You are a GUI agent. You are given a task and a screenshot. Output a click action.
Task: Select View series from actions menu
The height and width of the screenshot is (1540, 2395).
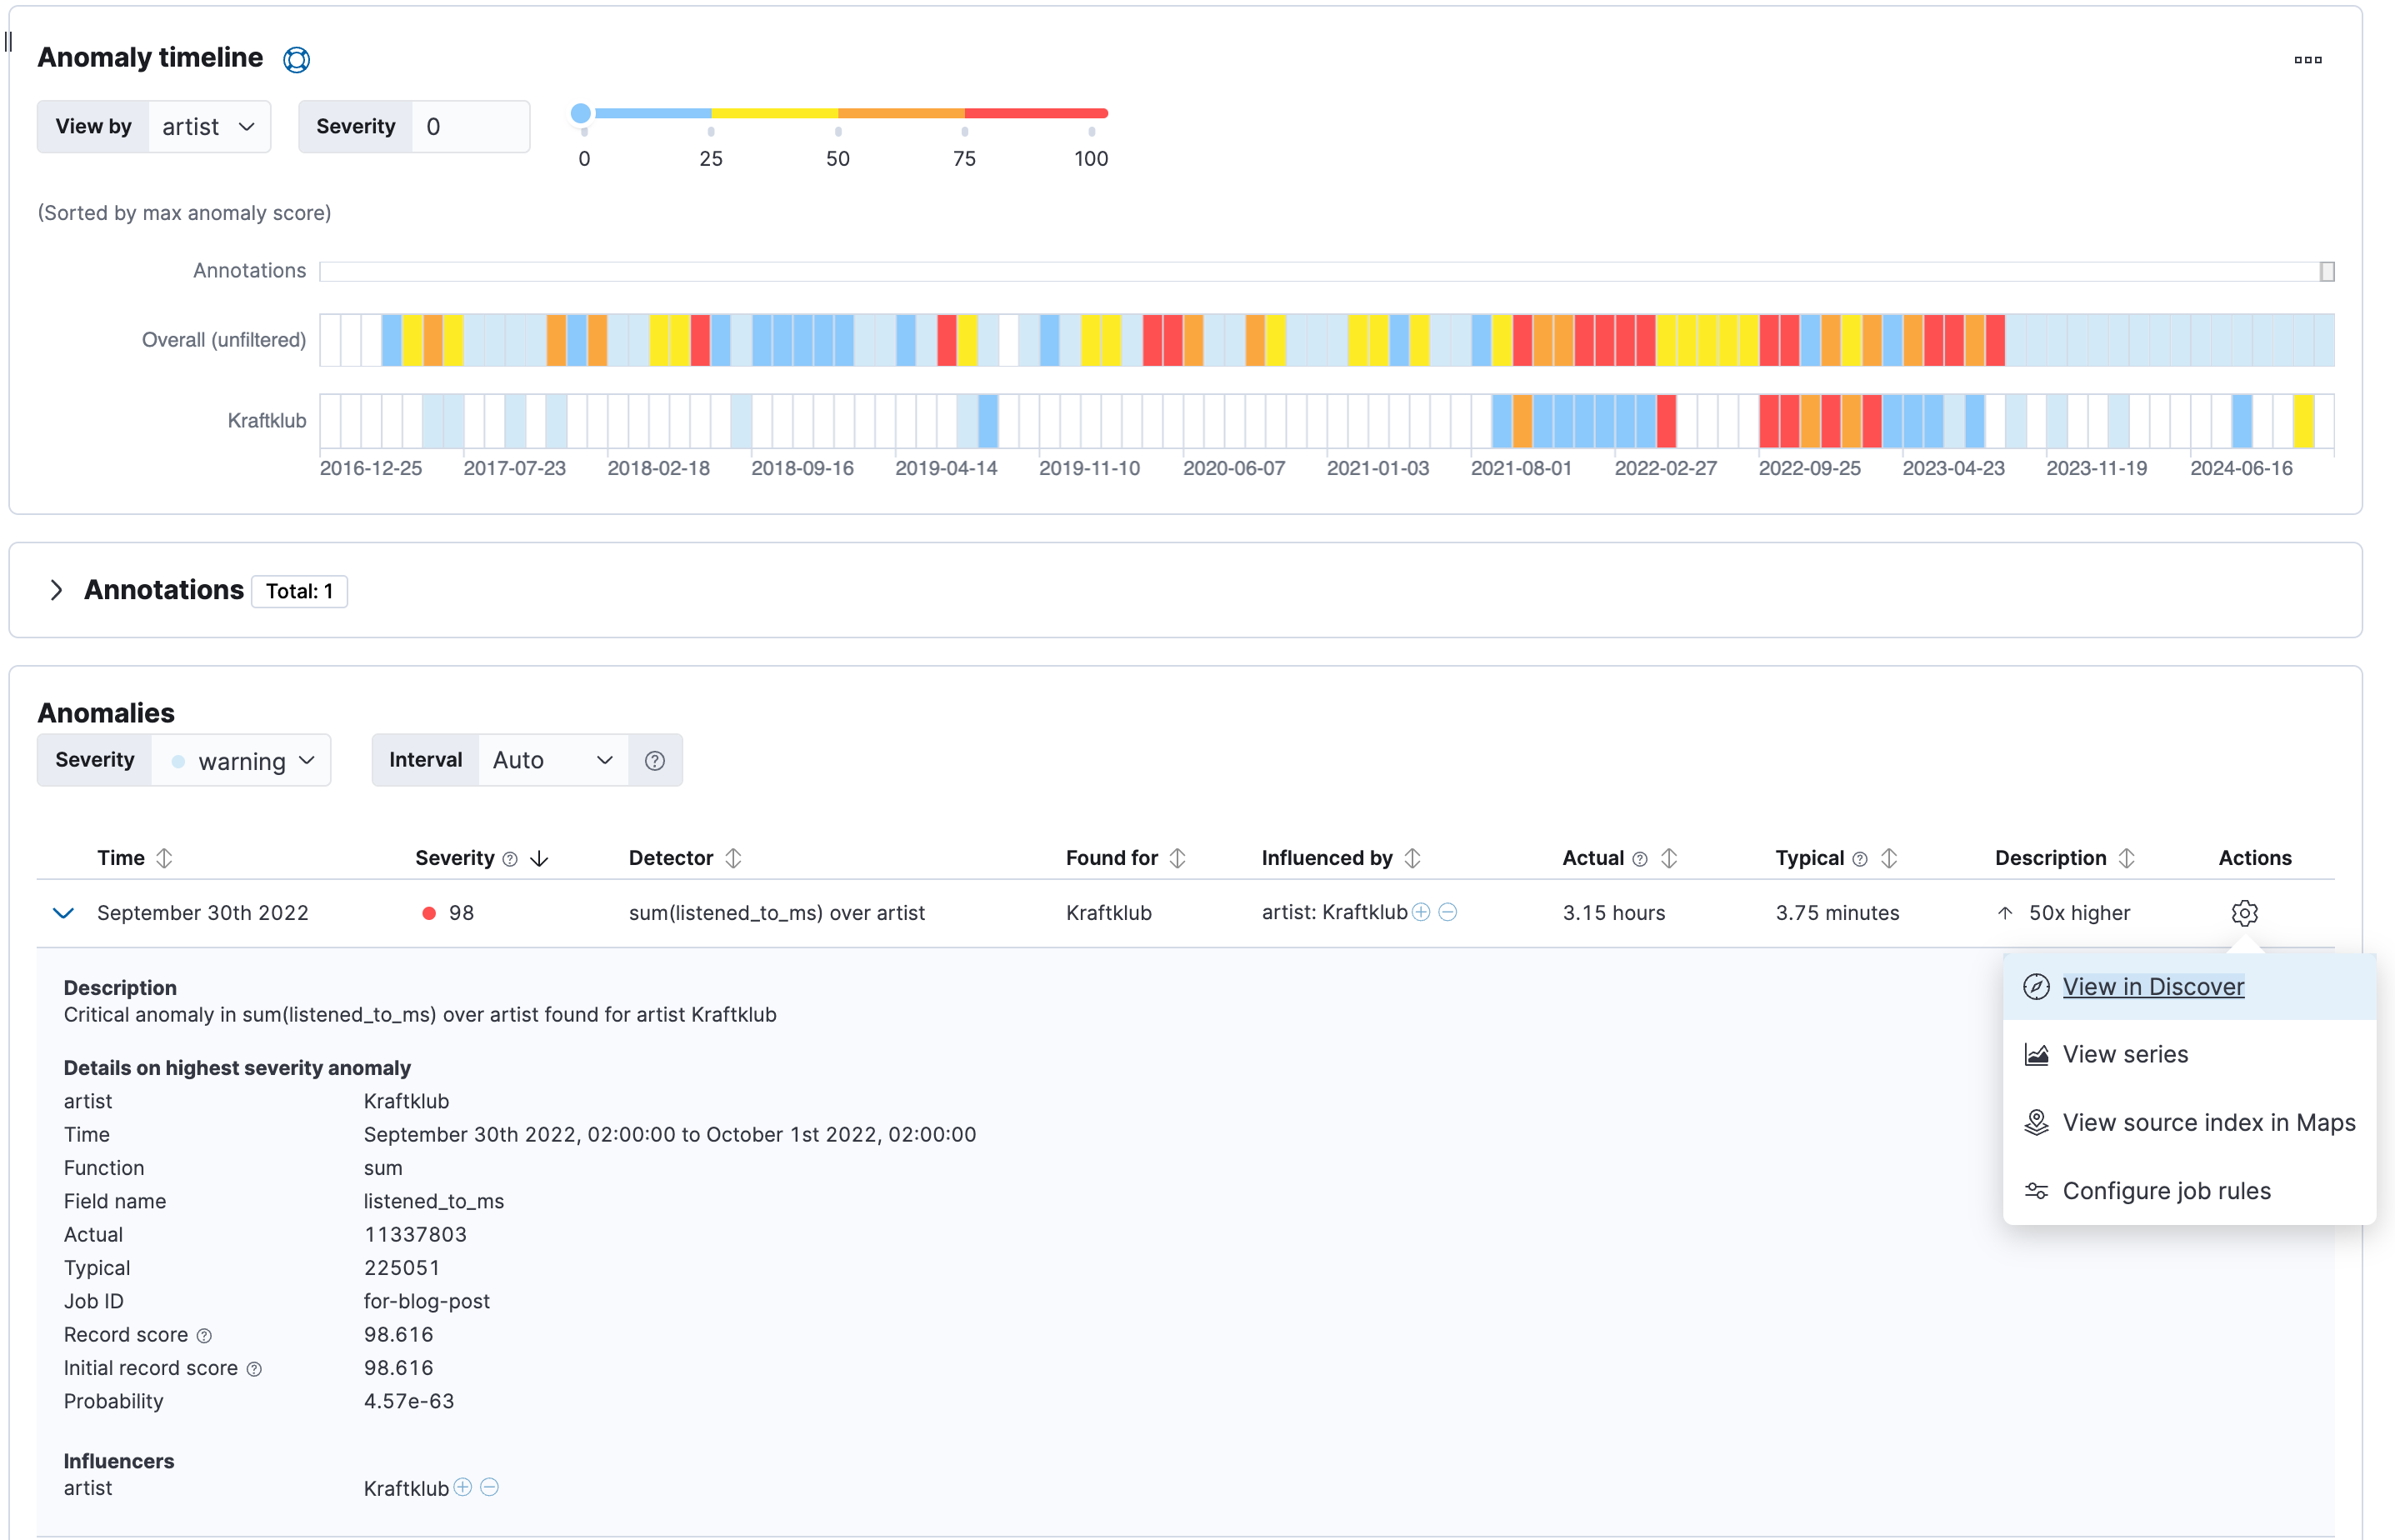[2124, 1054]
